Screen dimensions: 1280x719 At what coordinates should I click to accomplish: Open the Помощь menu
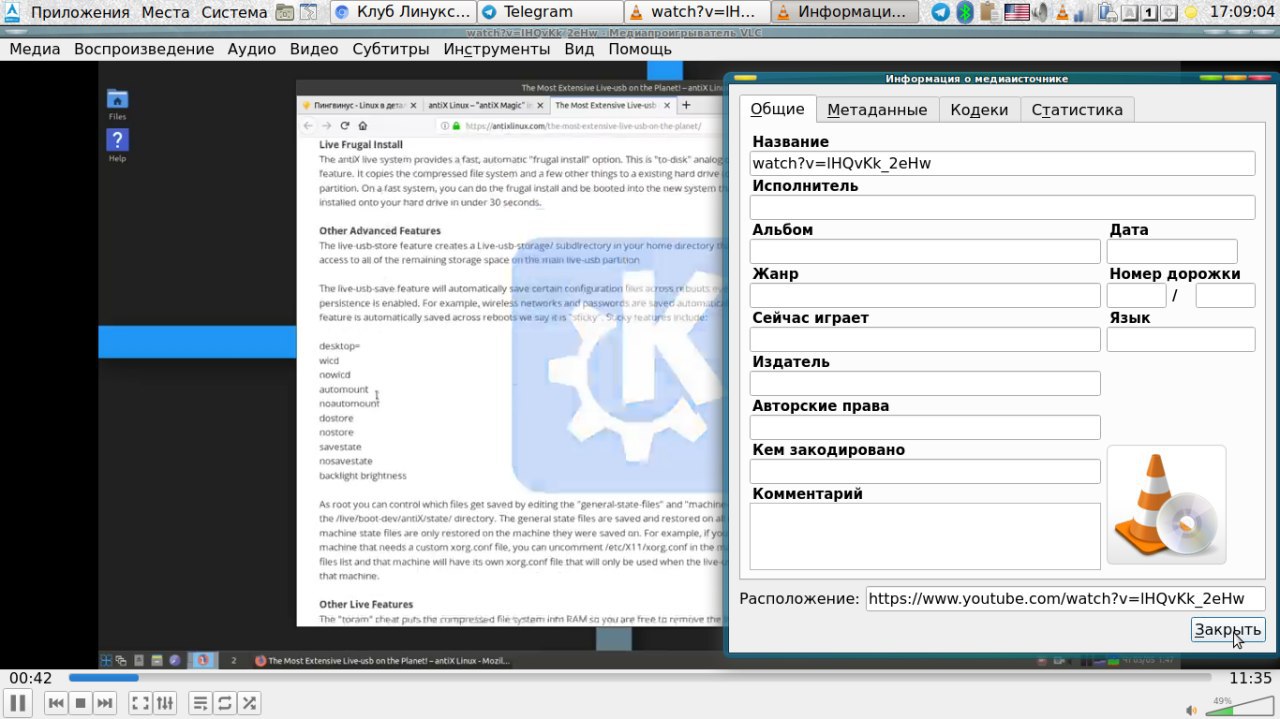pos(640,49)
